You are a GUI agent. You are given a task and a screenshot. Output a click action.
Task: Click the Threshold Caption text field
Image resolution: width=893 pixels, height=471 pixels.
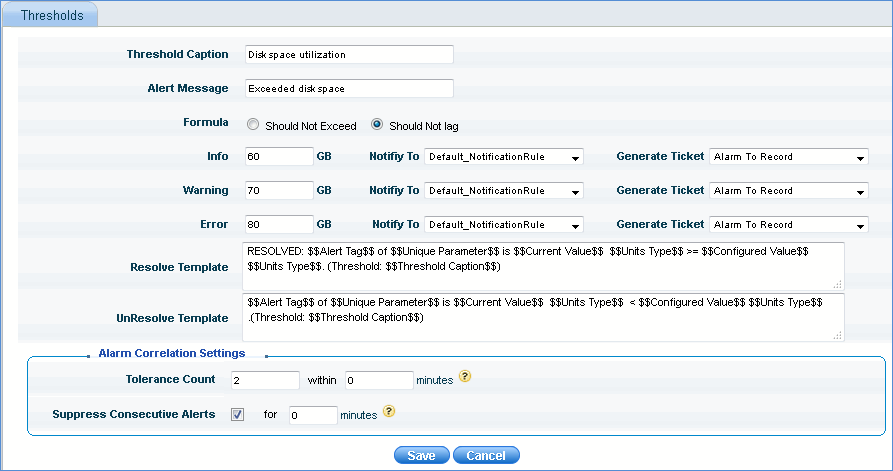[348, 54]
